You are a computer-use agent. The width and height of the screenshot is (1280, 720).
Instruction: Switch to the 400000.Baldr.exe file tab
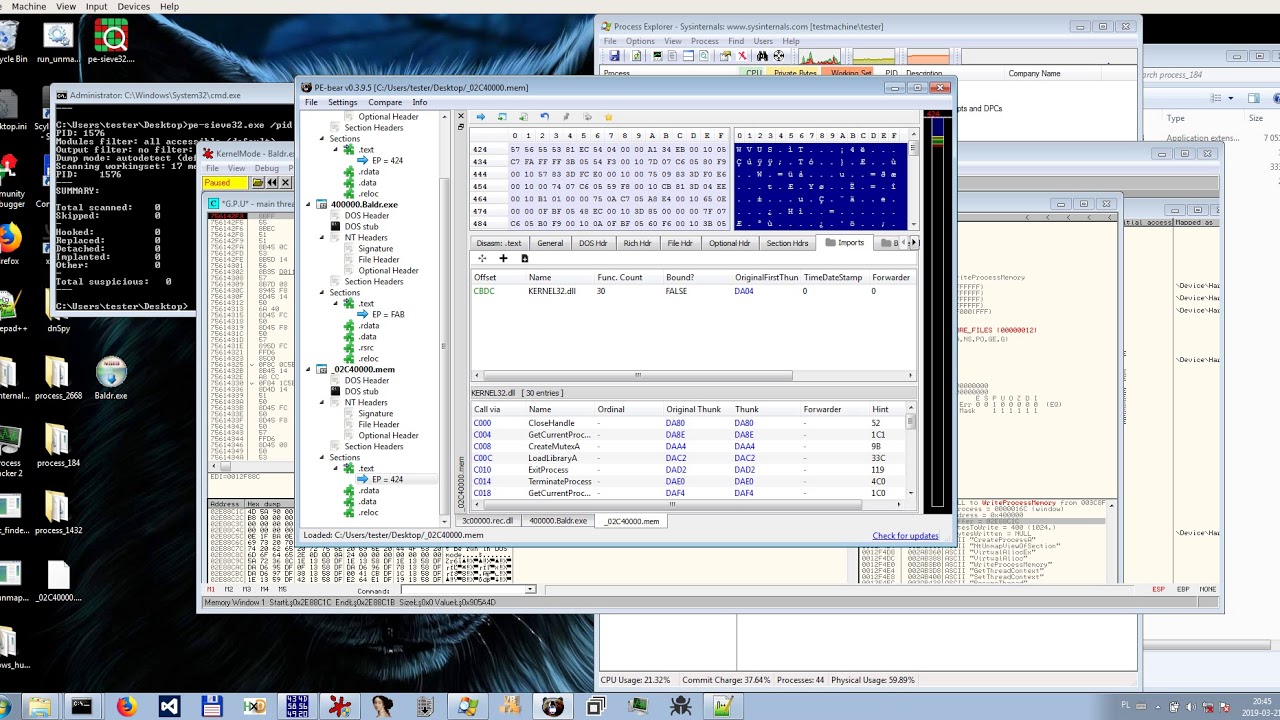[558, 521]
